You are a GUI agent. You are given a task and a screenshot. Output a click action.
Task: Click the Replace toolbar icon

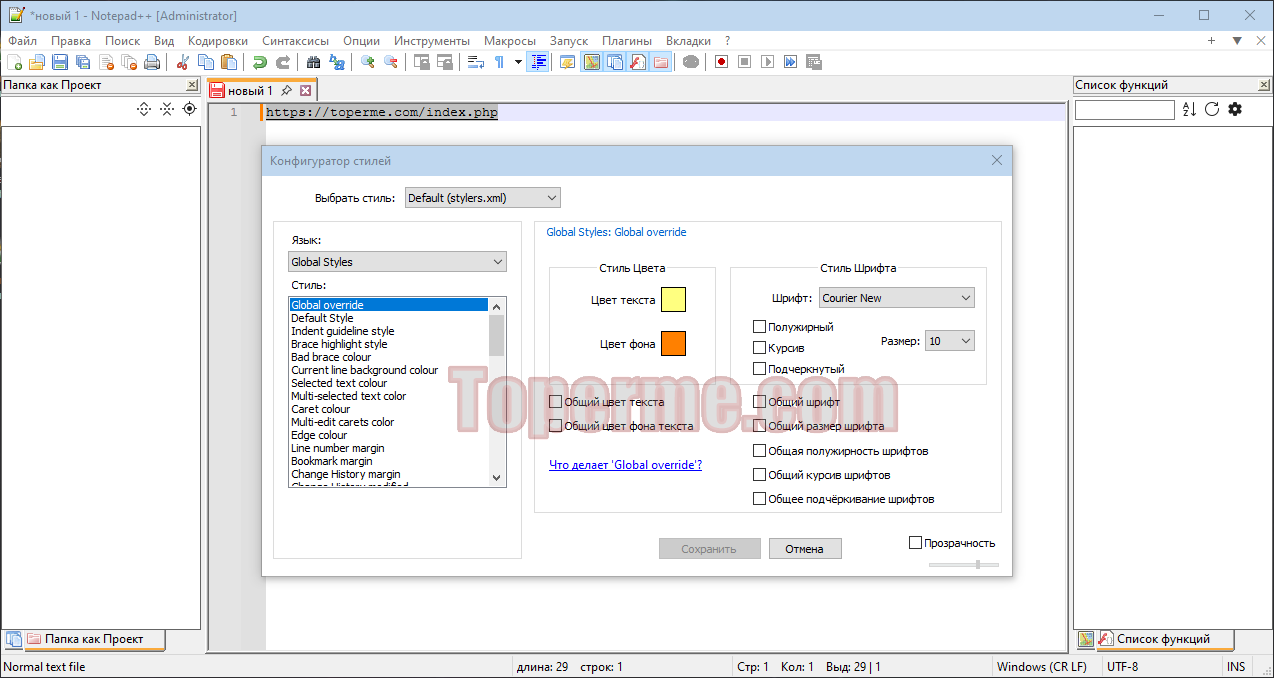point(337,62)
